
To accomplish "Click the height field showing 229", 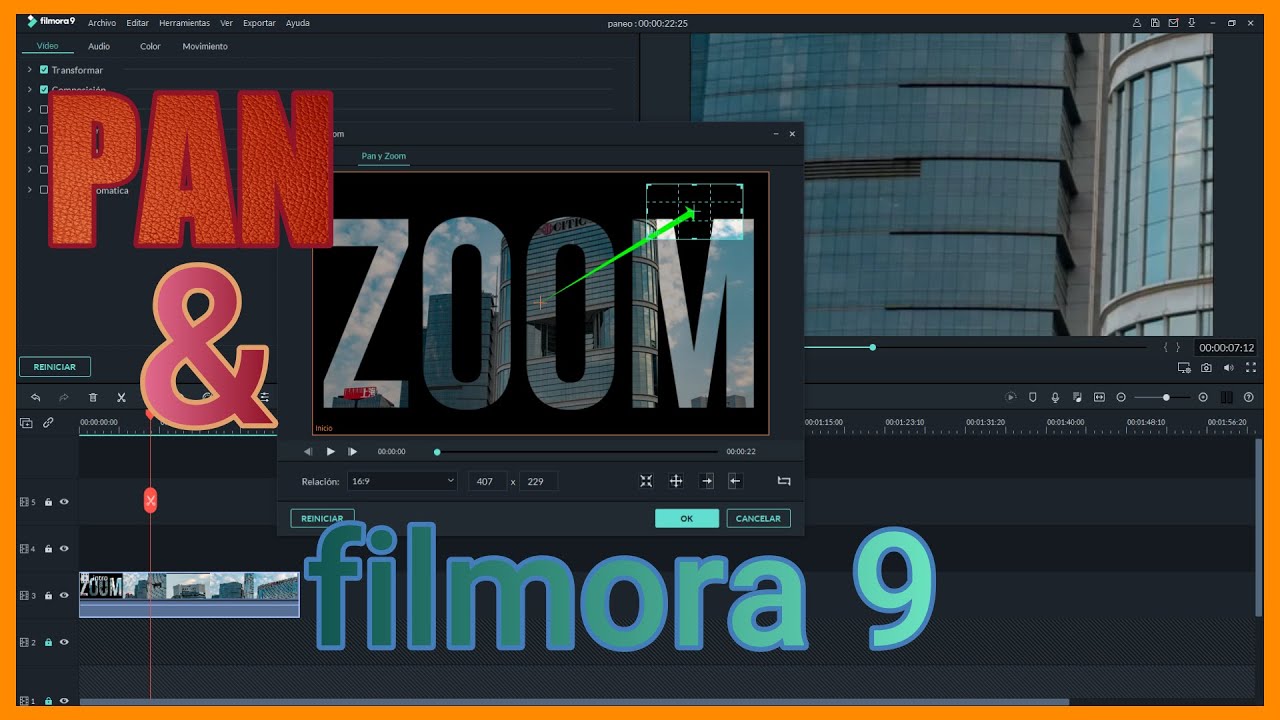I will point(539,481).
